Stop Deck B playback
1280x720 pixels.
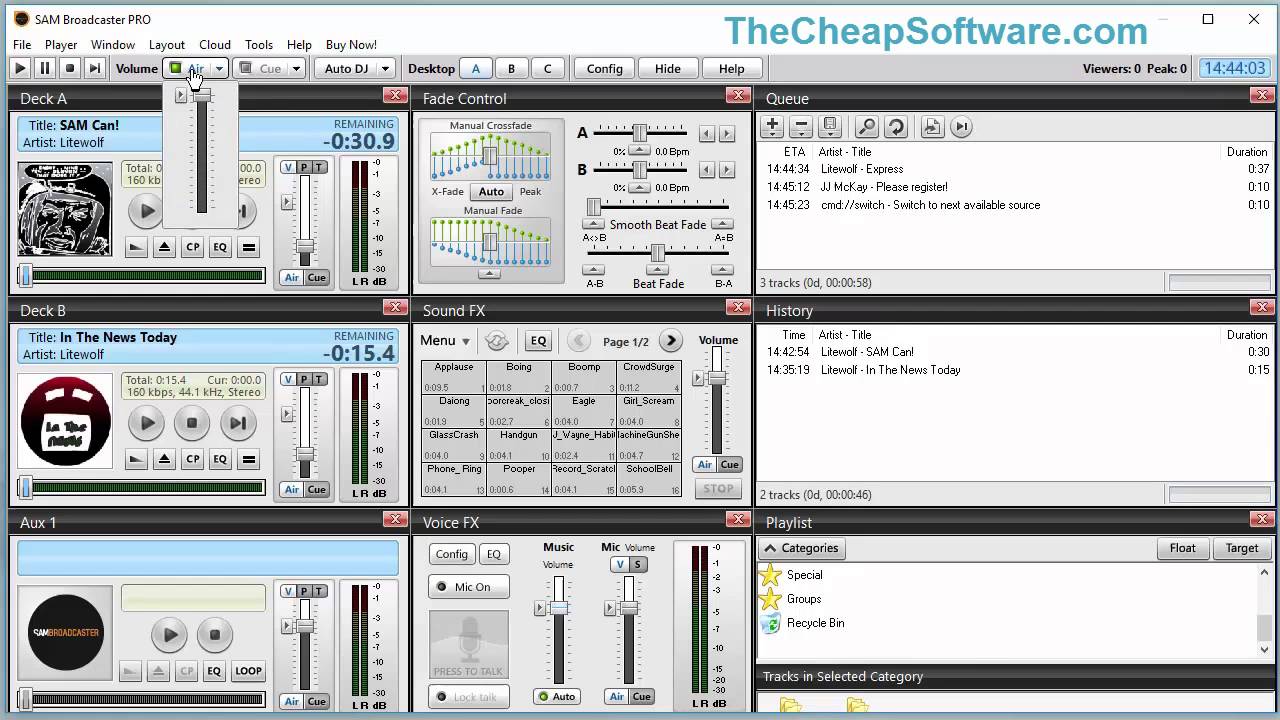click(x=192, y=423)
